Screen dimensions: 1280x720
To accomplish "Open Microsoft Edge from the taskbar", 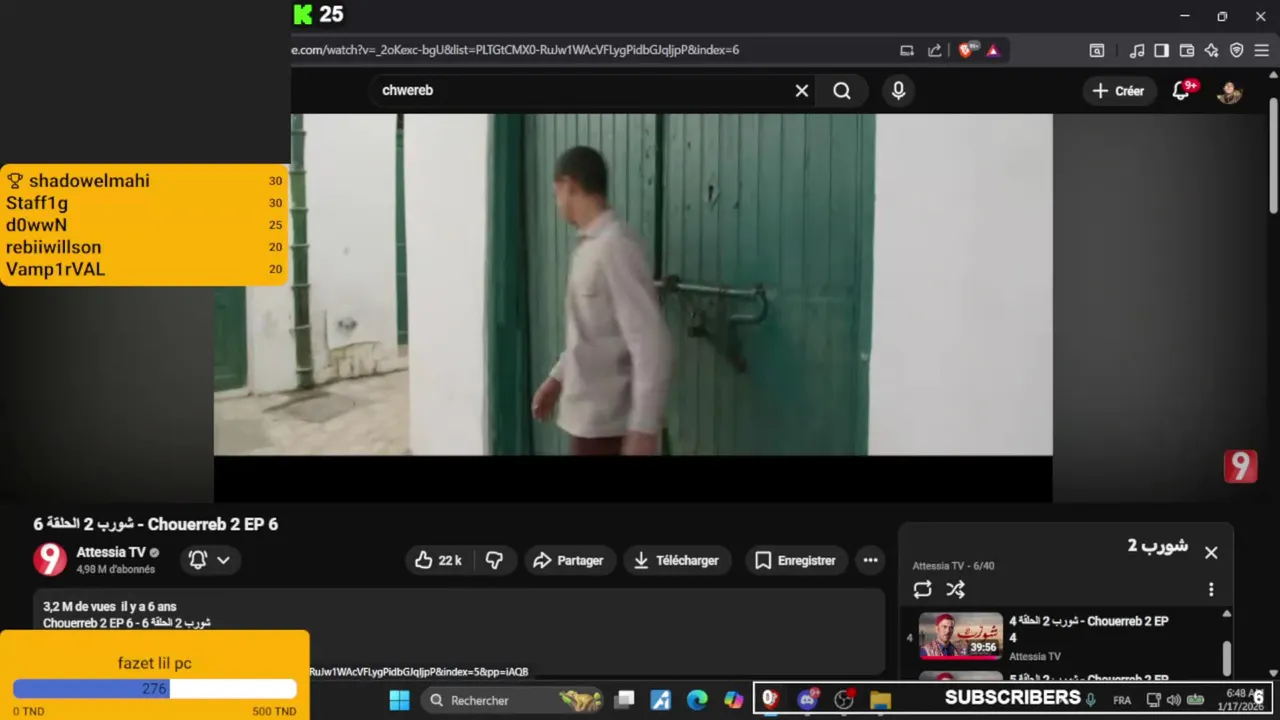I will pyautogui.click(x=697, y=700).
